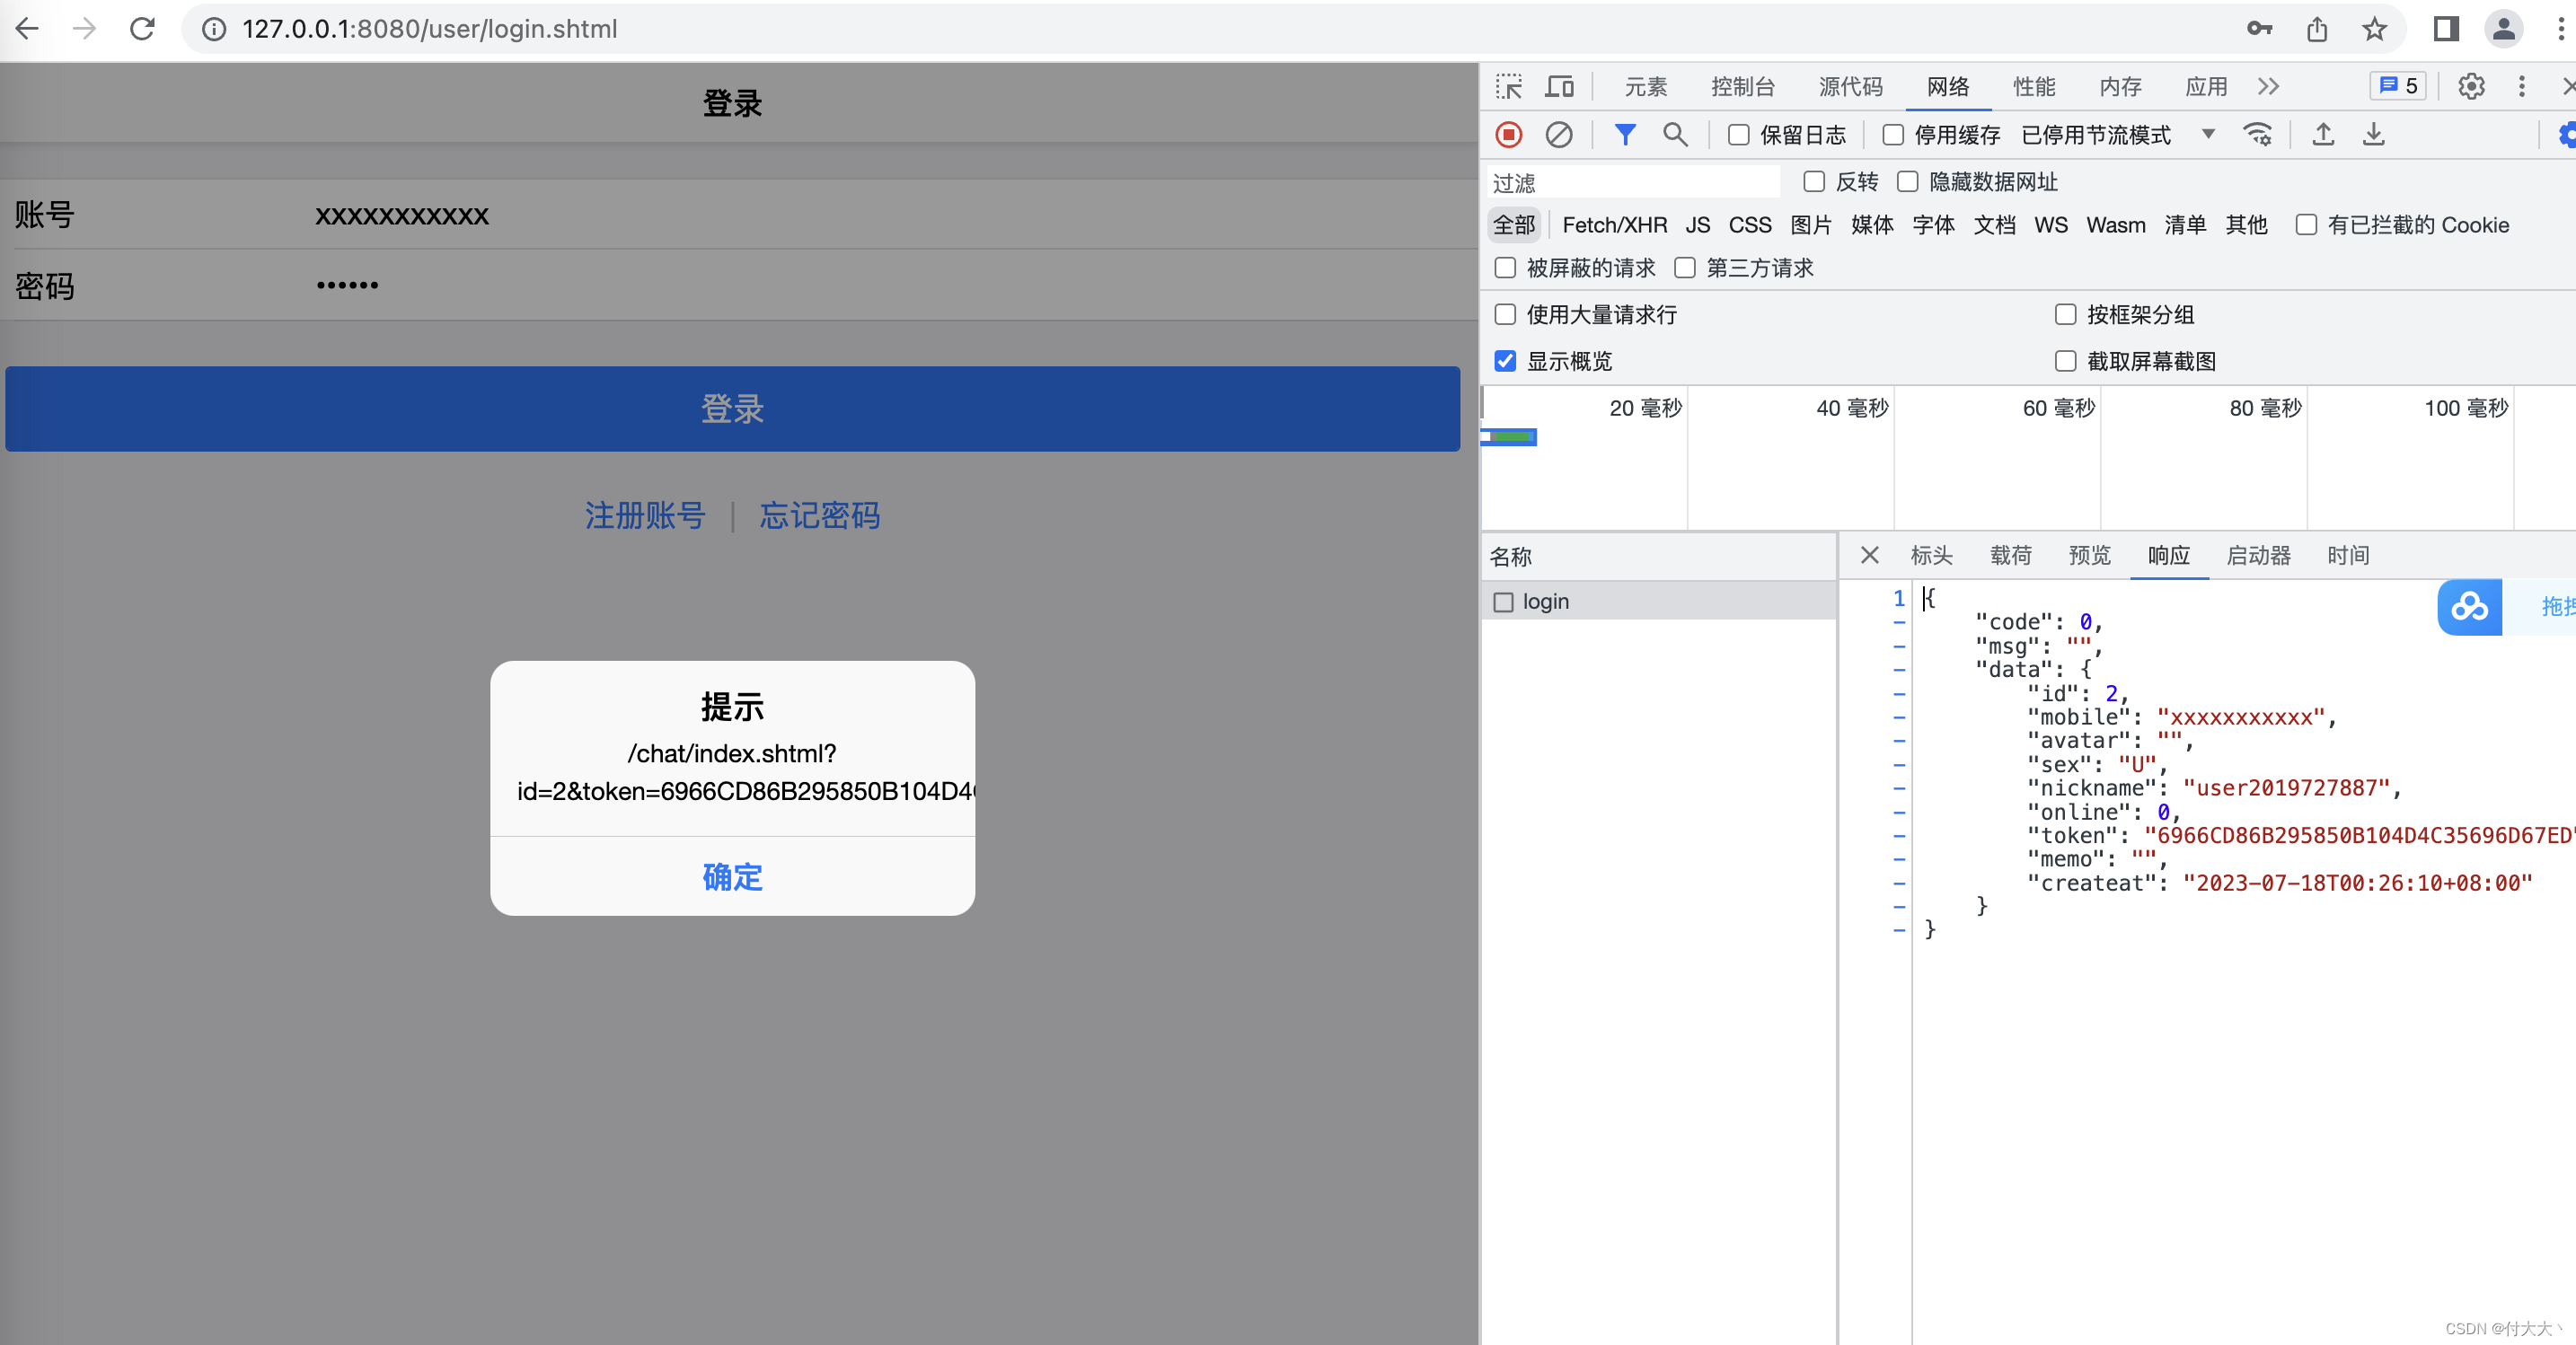The height and width of the screenshot is (1345, 2576).
Task: Open the network search magnifier icon
Action: pos(1675,134)
